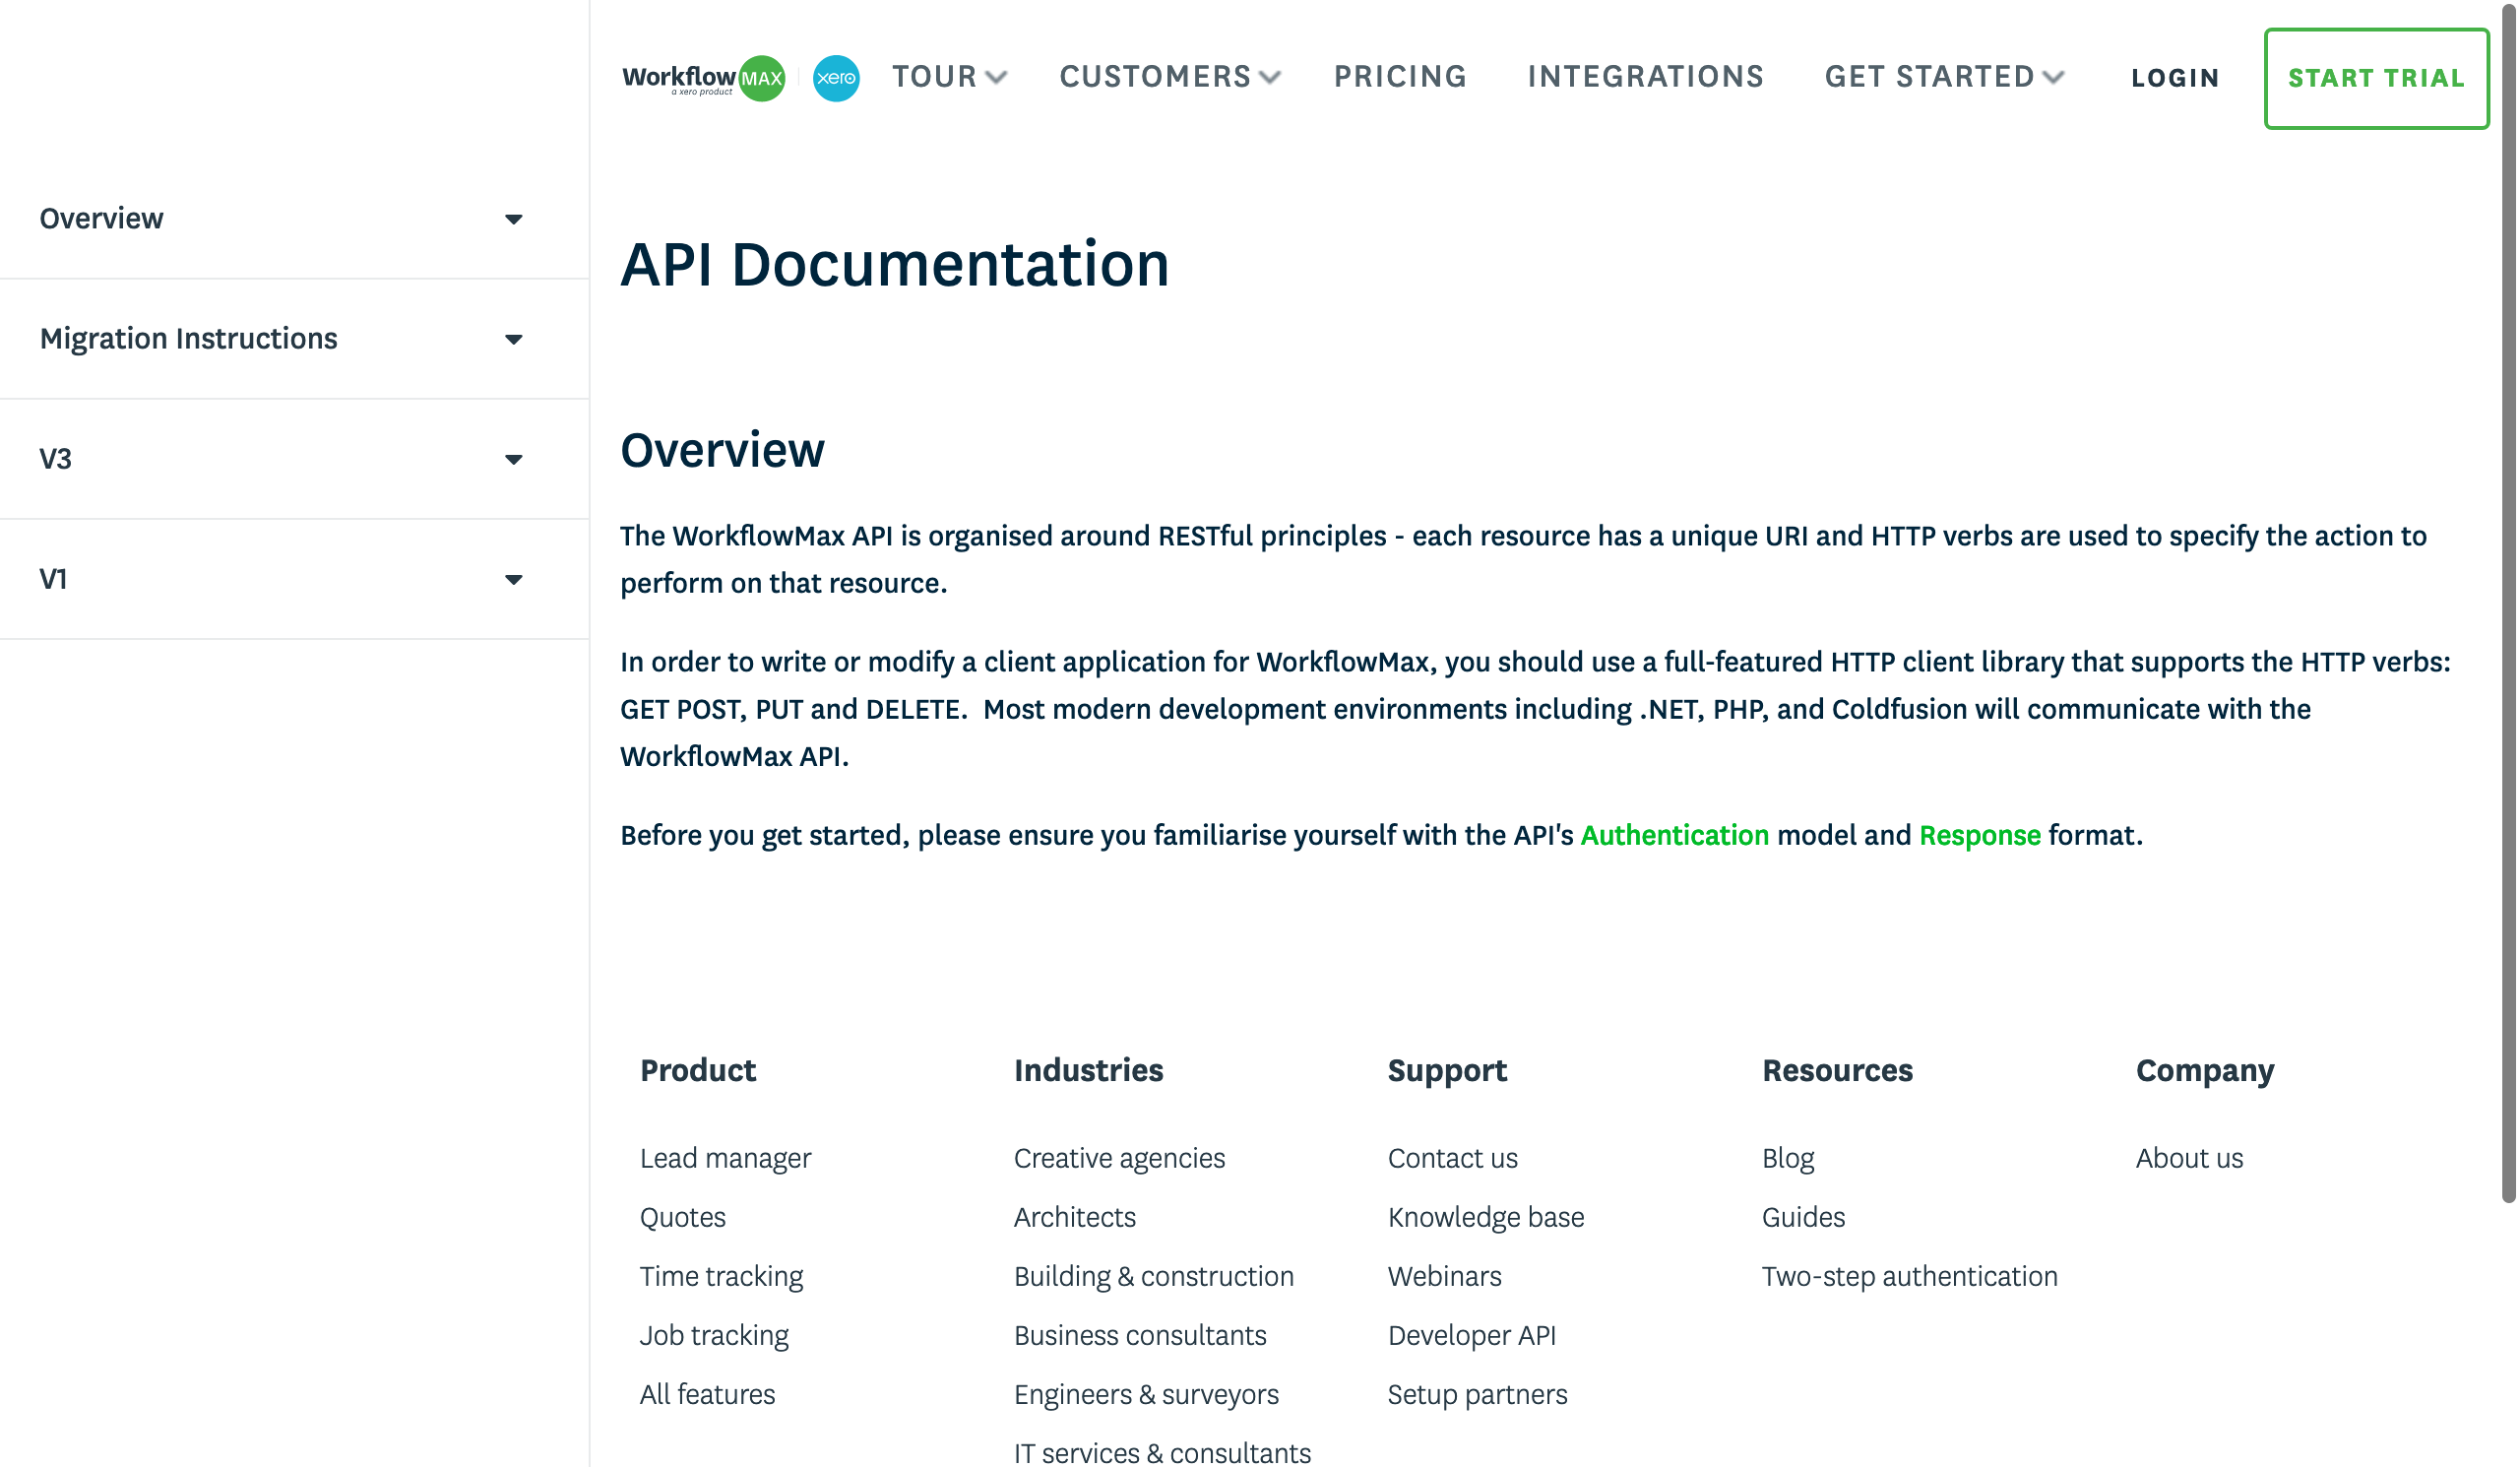Click the Resources footer heading

pyautogui.click(x=1837, y=1070)
